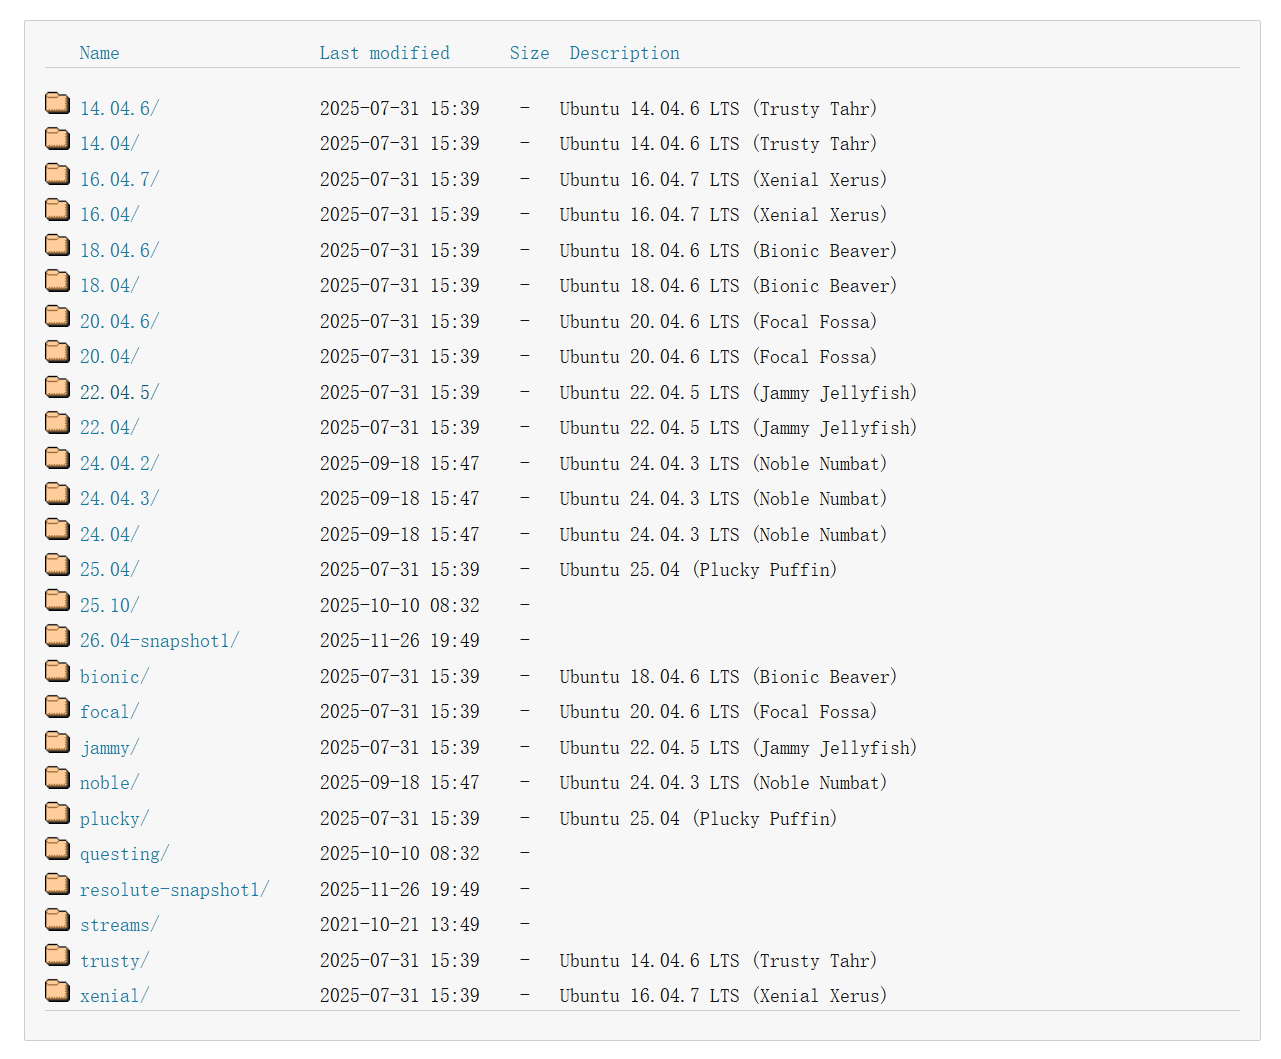
Task: Open the 26.04-snapshot1/ directory link
Action: click(x=159, y=641)
